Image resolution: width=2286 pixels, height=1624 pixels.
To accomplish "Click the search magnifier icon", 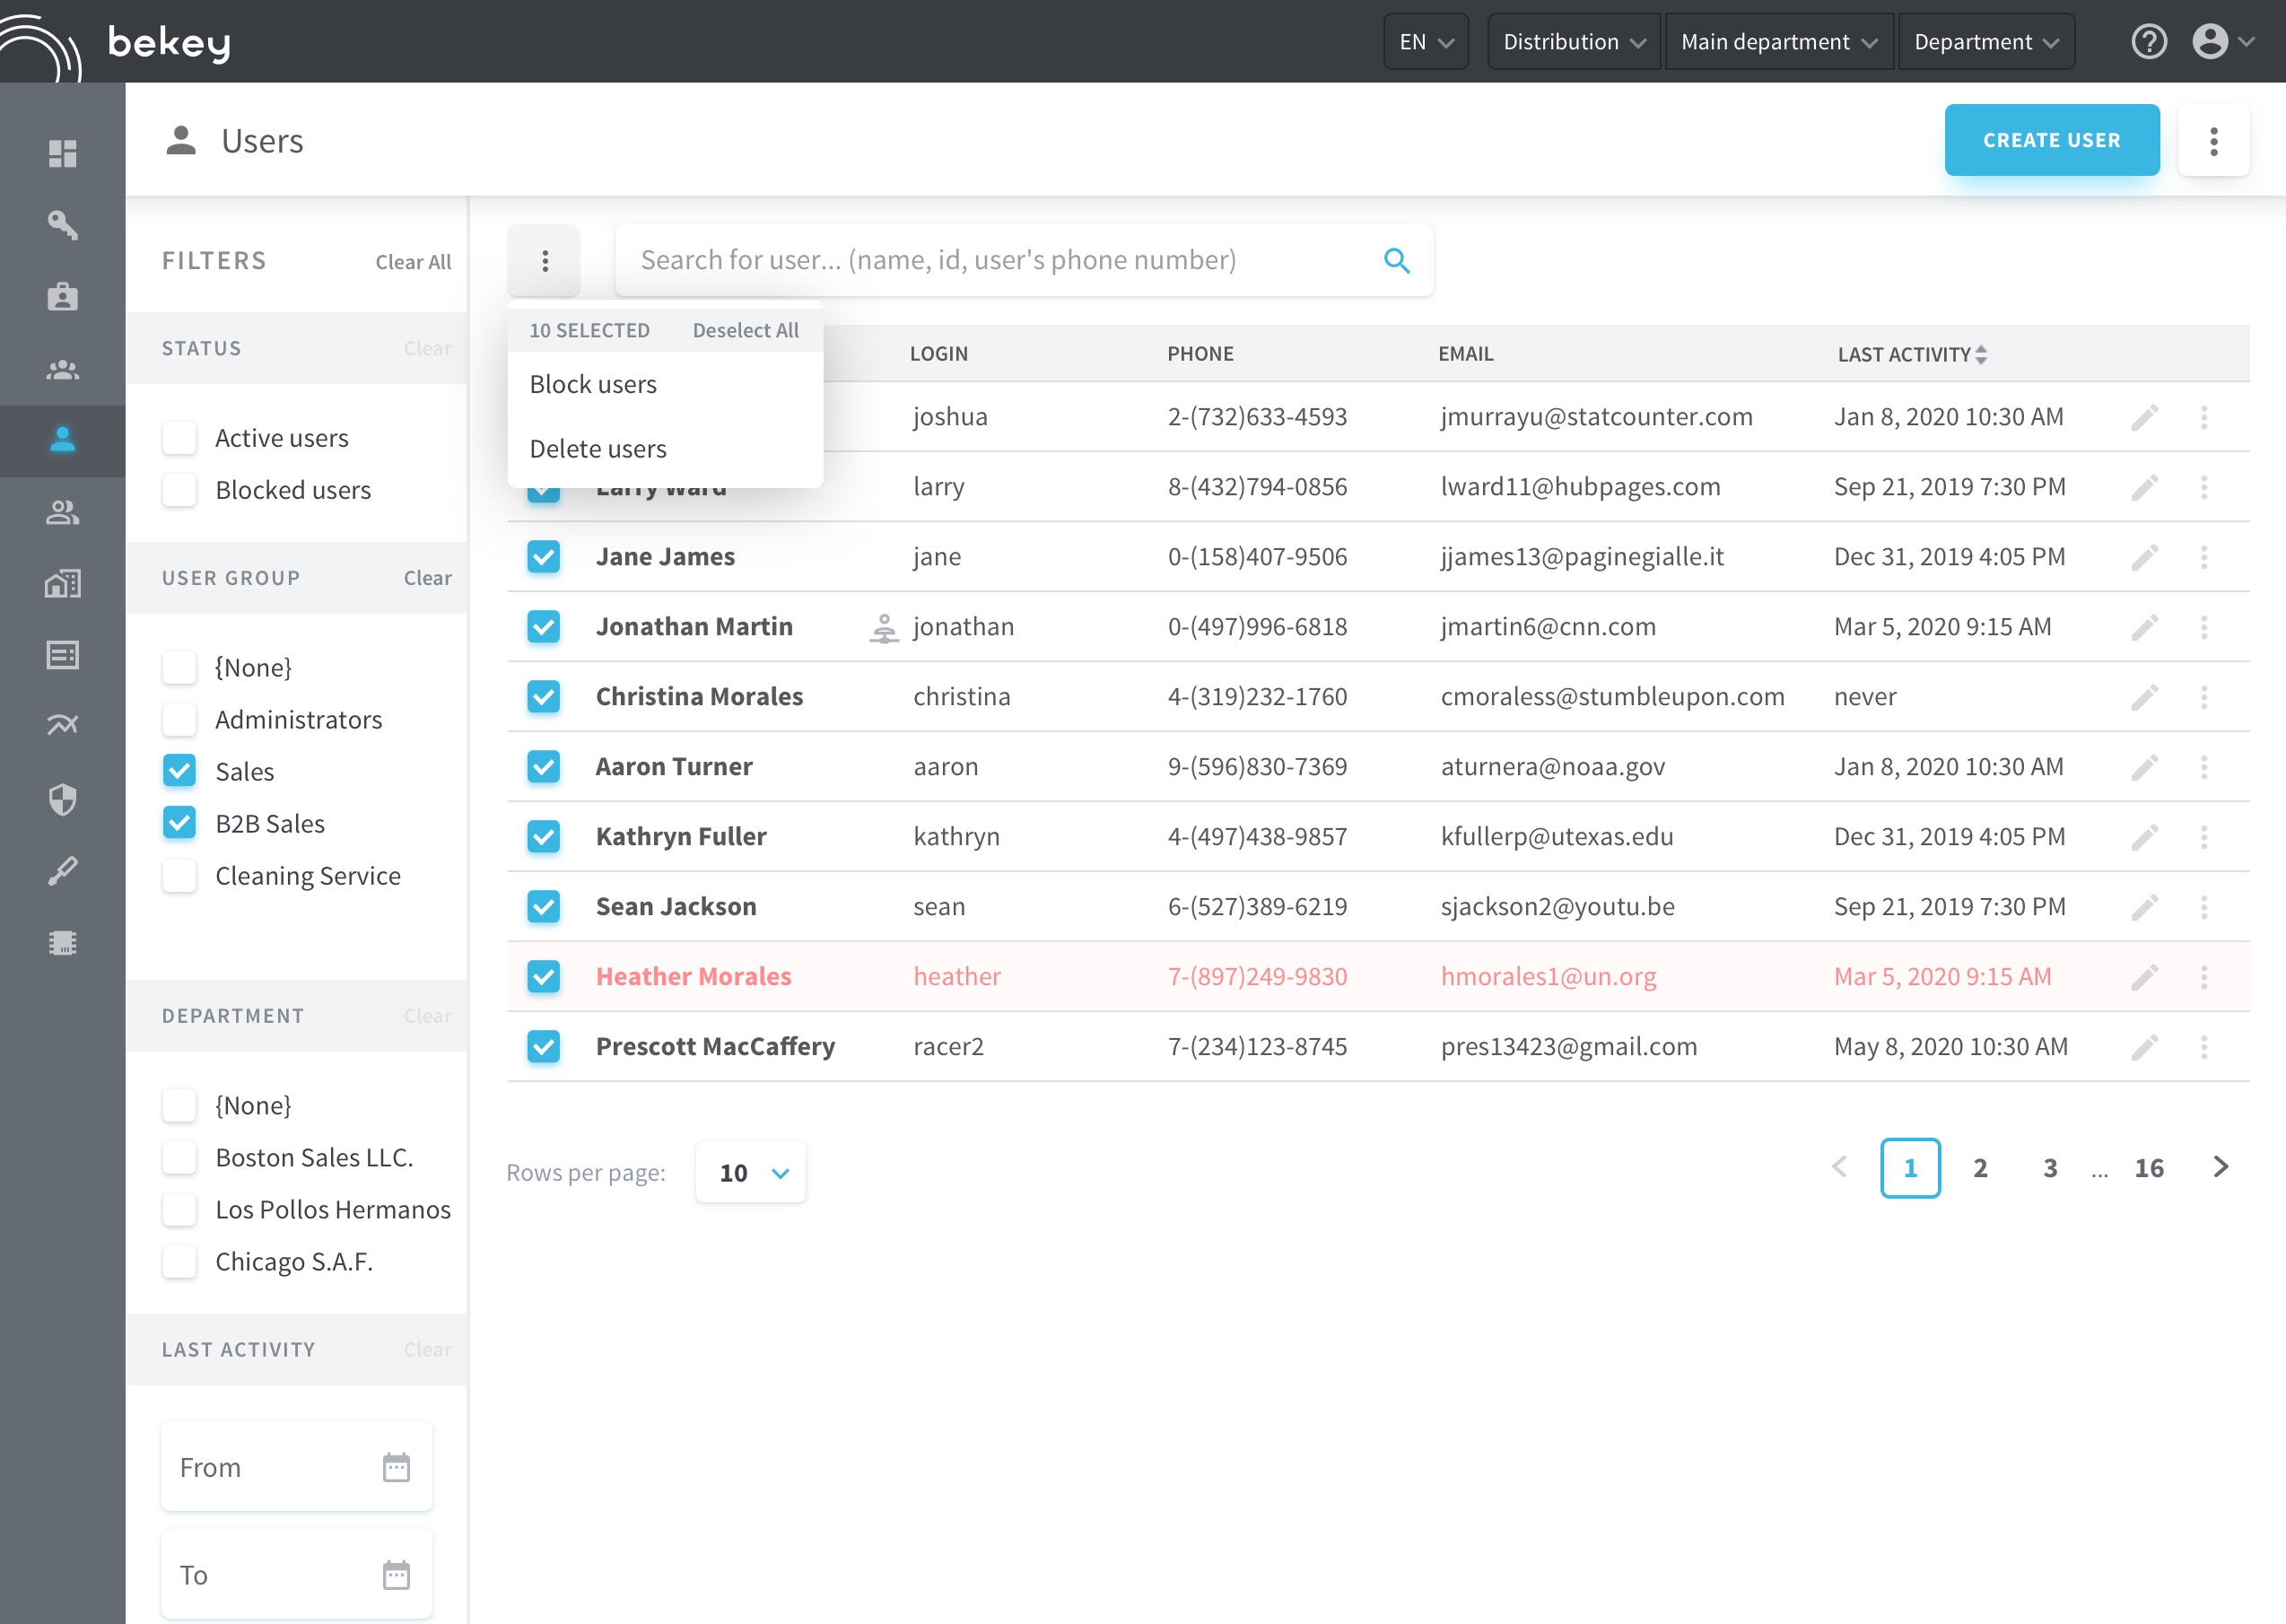I will tap(1396, 260).
